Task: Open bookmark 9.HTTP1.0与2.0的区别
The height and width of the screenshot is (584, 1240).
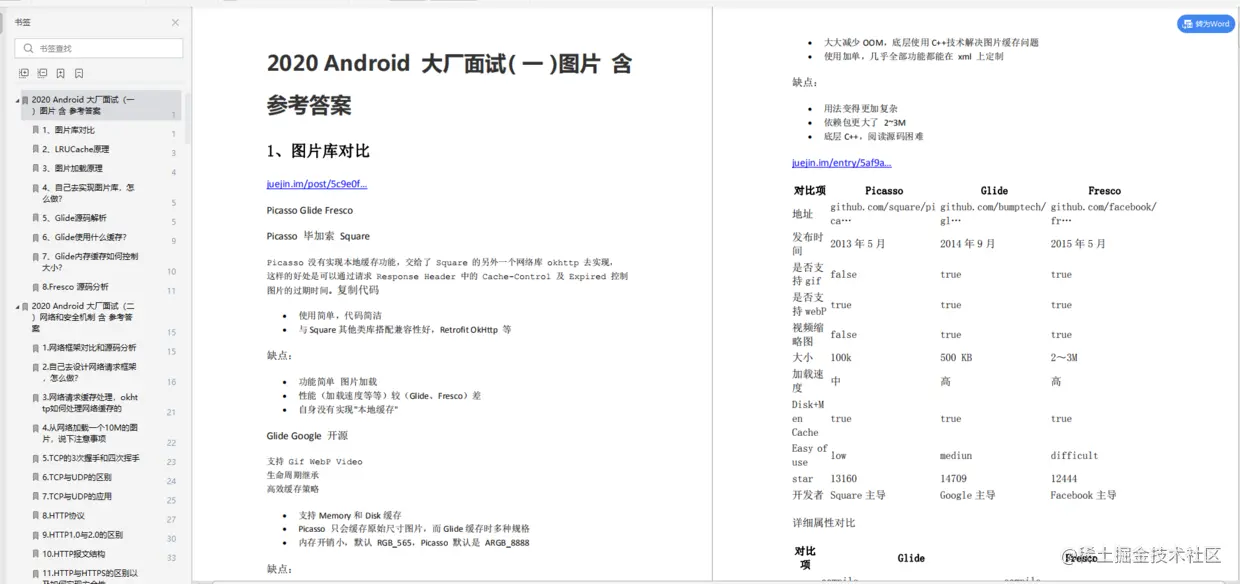Action: (x=82, y=535)
